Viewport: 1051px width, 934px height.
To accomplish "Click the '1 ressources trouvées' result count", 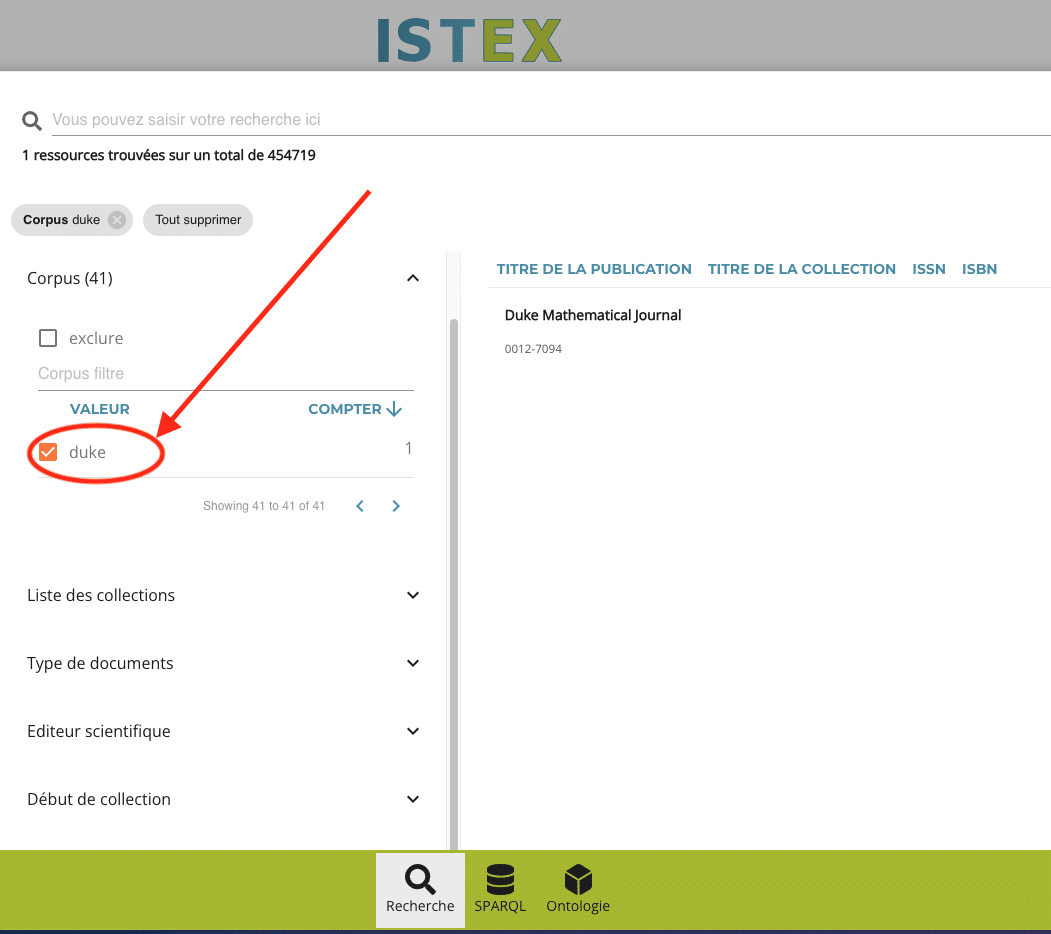I will coord(168,156).
